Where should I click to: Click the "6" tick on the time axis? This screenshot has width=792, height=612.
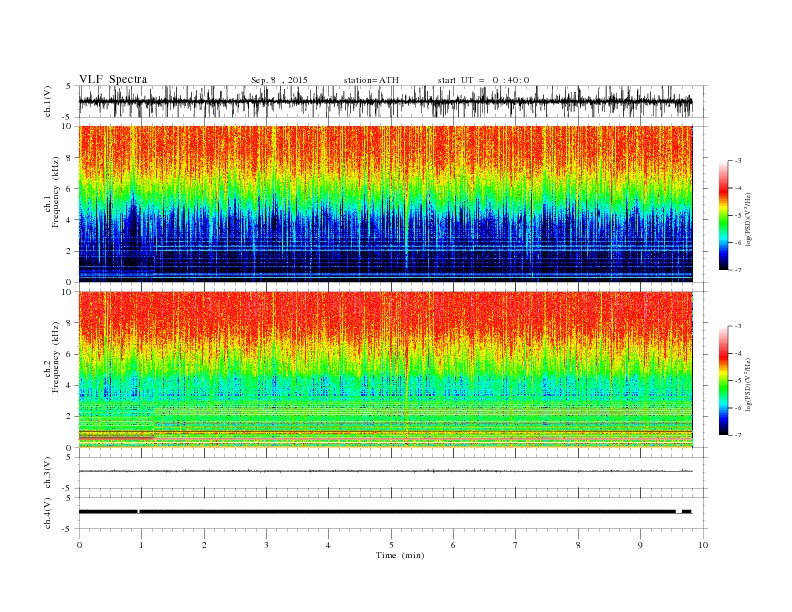tap(453, 545)
